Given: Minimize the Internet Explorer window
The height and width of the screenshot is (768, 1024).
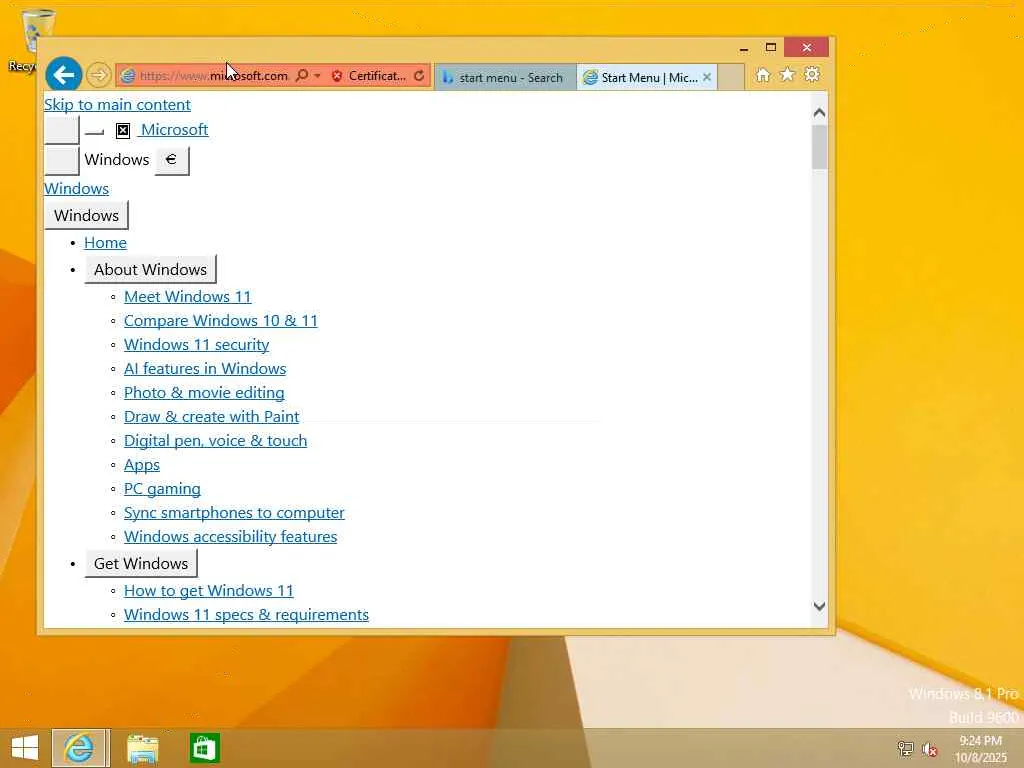Looking at the screenshot, I should (744, 48).
